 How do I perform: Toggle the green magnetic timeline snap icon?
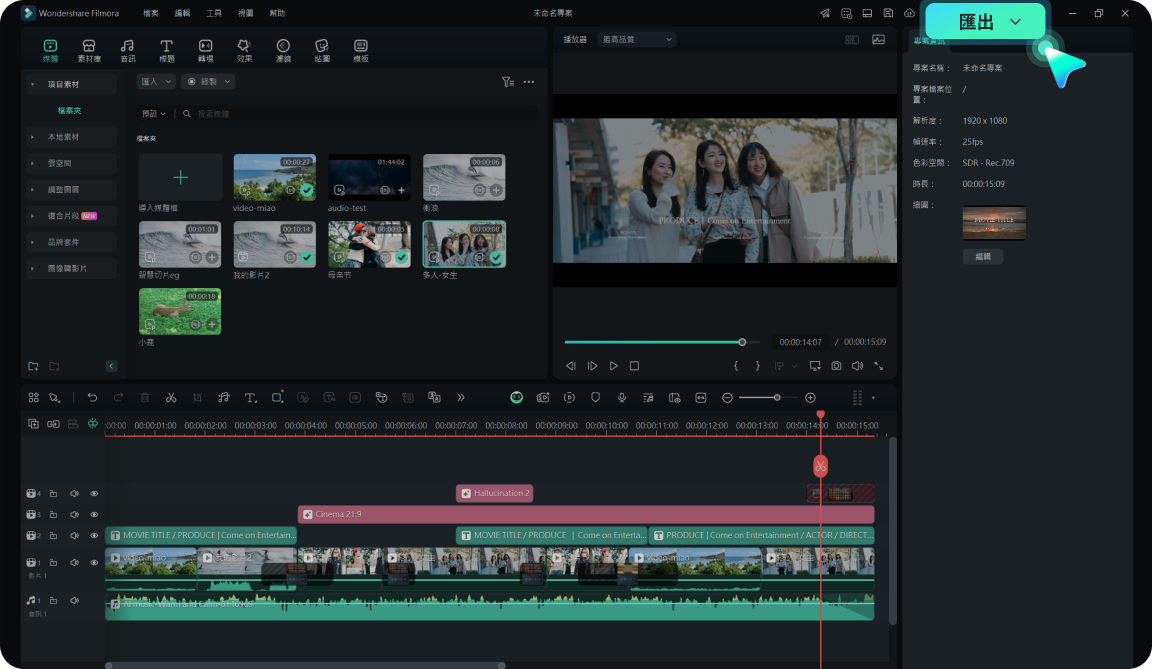click(93, 424)
